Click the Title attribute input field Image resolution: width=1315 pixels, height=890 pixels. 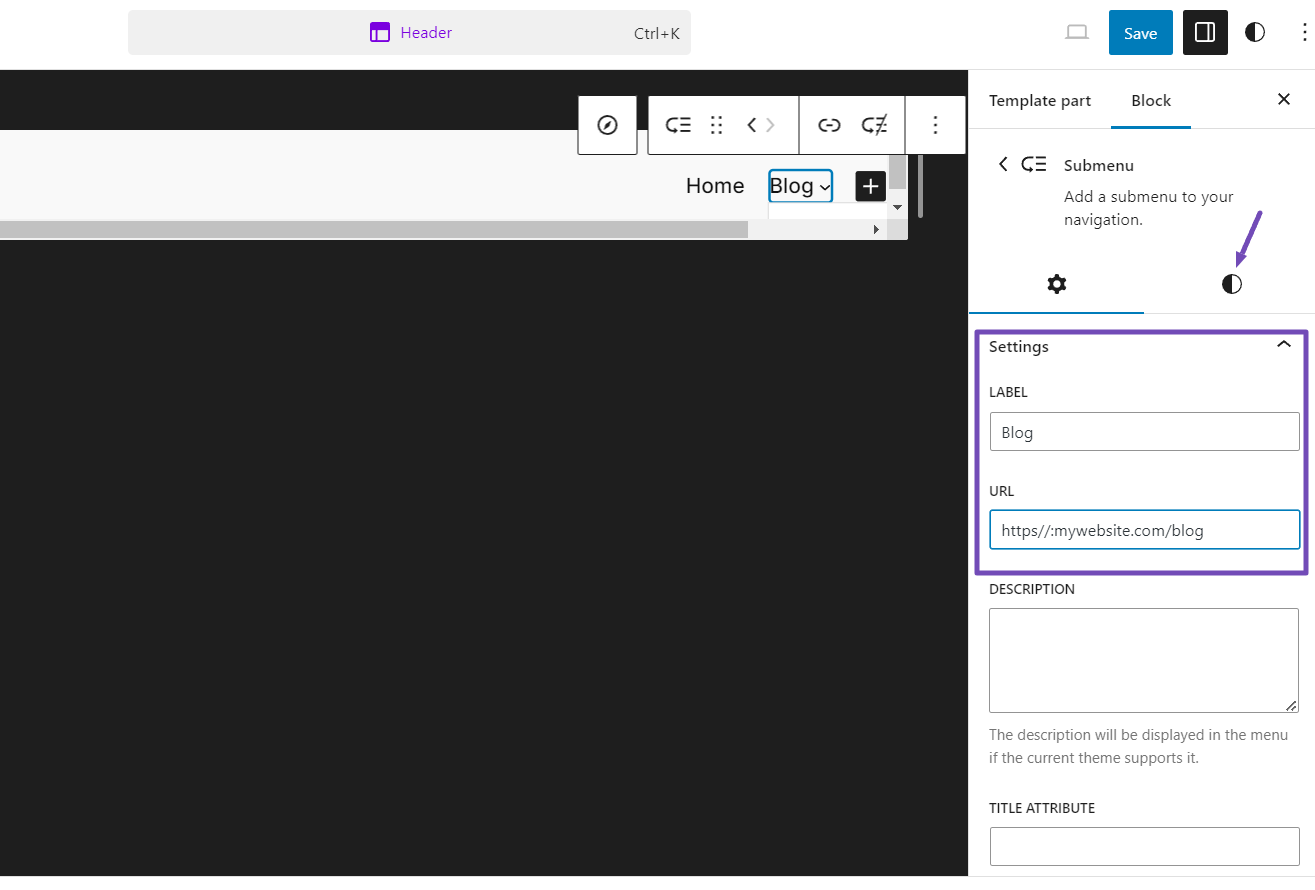1144,846
